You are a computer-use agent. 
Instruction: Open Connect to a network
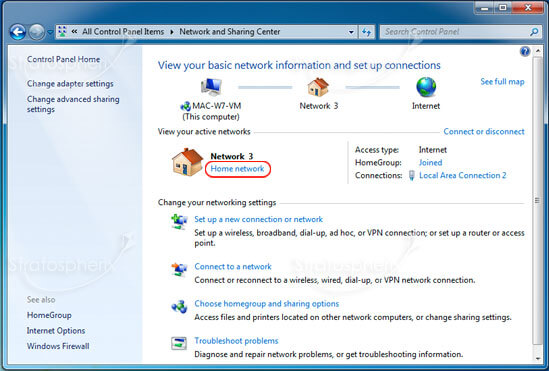pos(233,266)
